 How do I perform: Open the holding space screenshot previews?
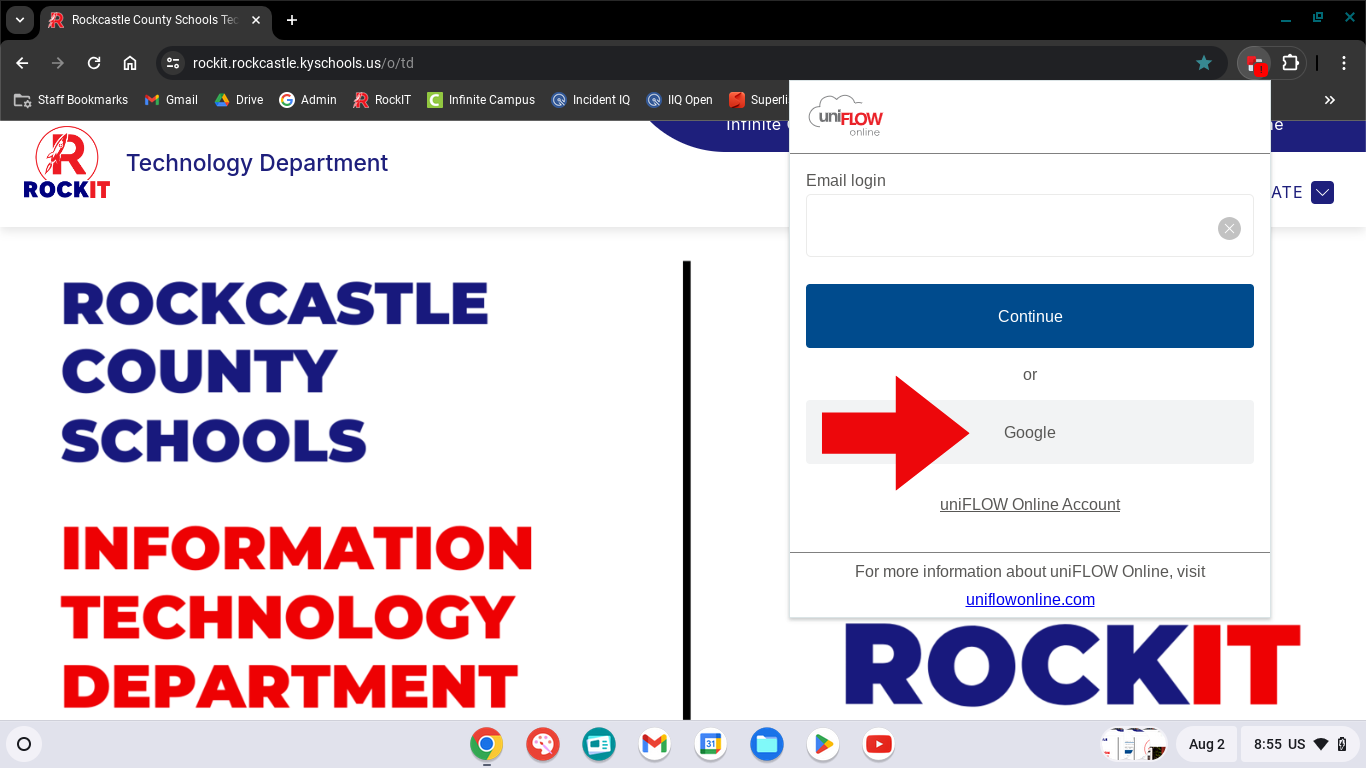click(x=1133, y=744)
